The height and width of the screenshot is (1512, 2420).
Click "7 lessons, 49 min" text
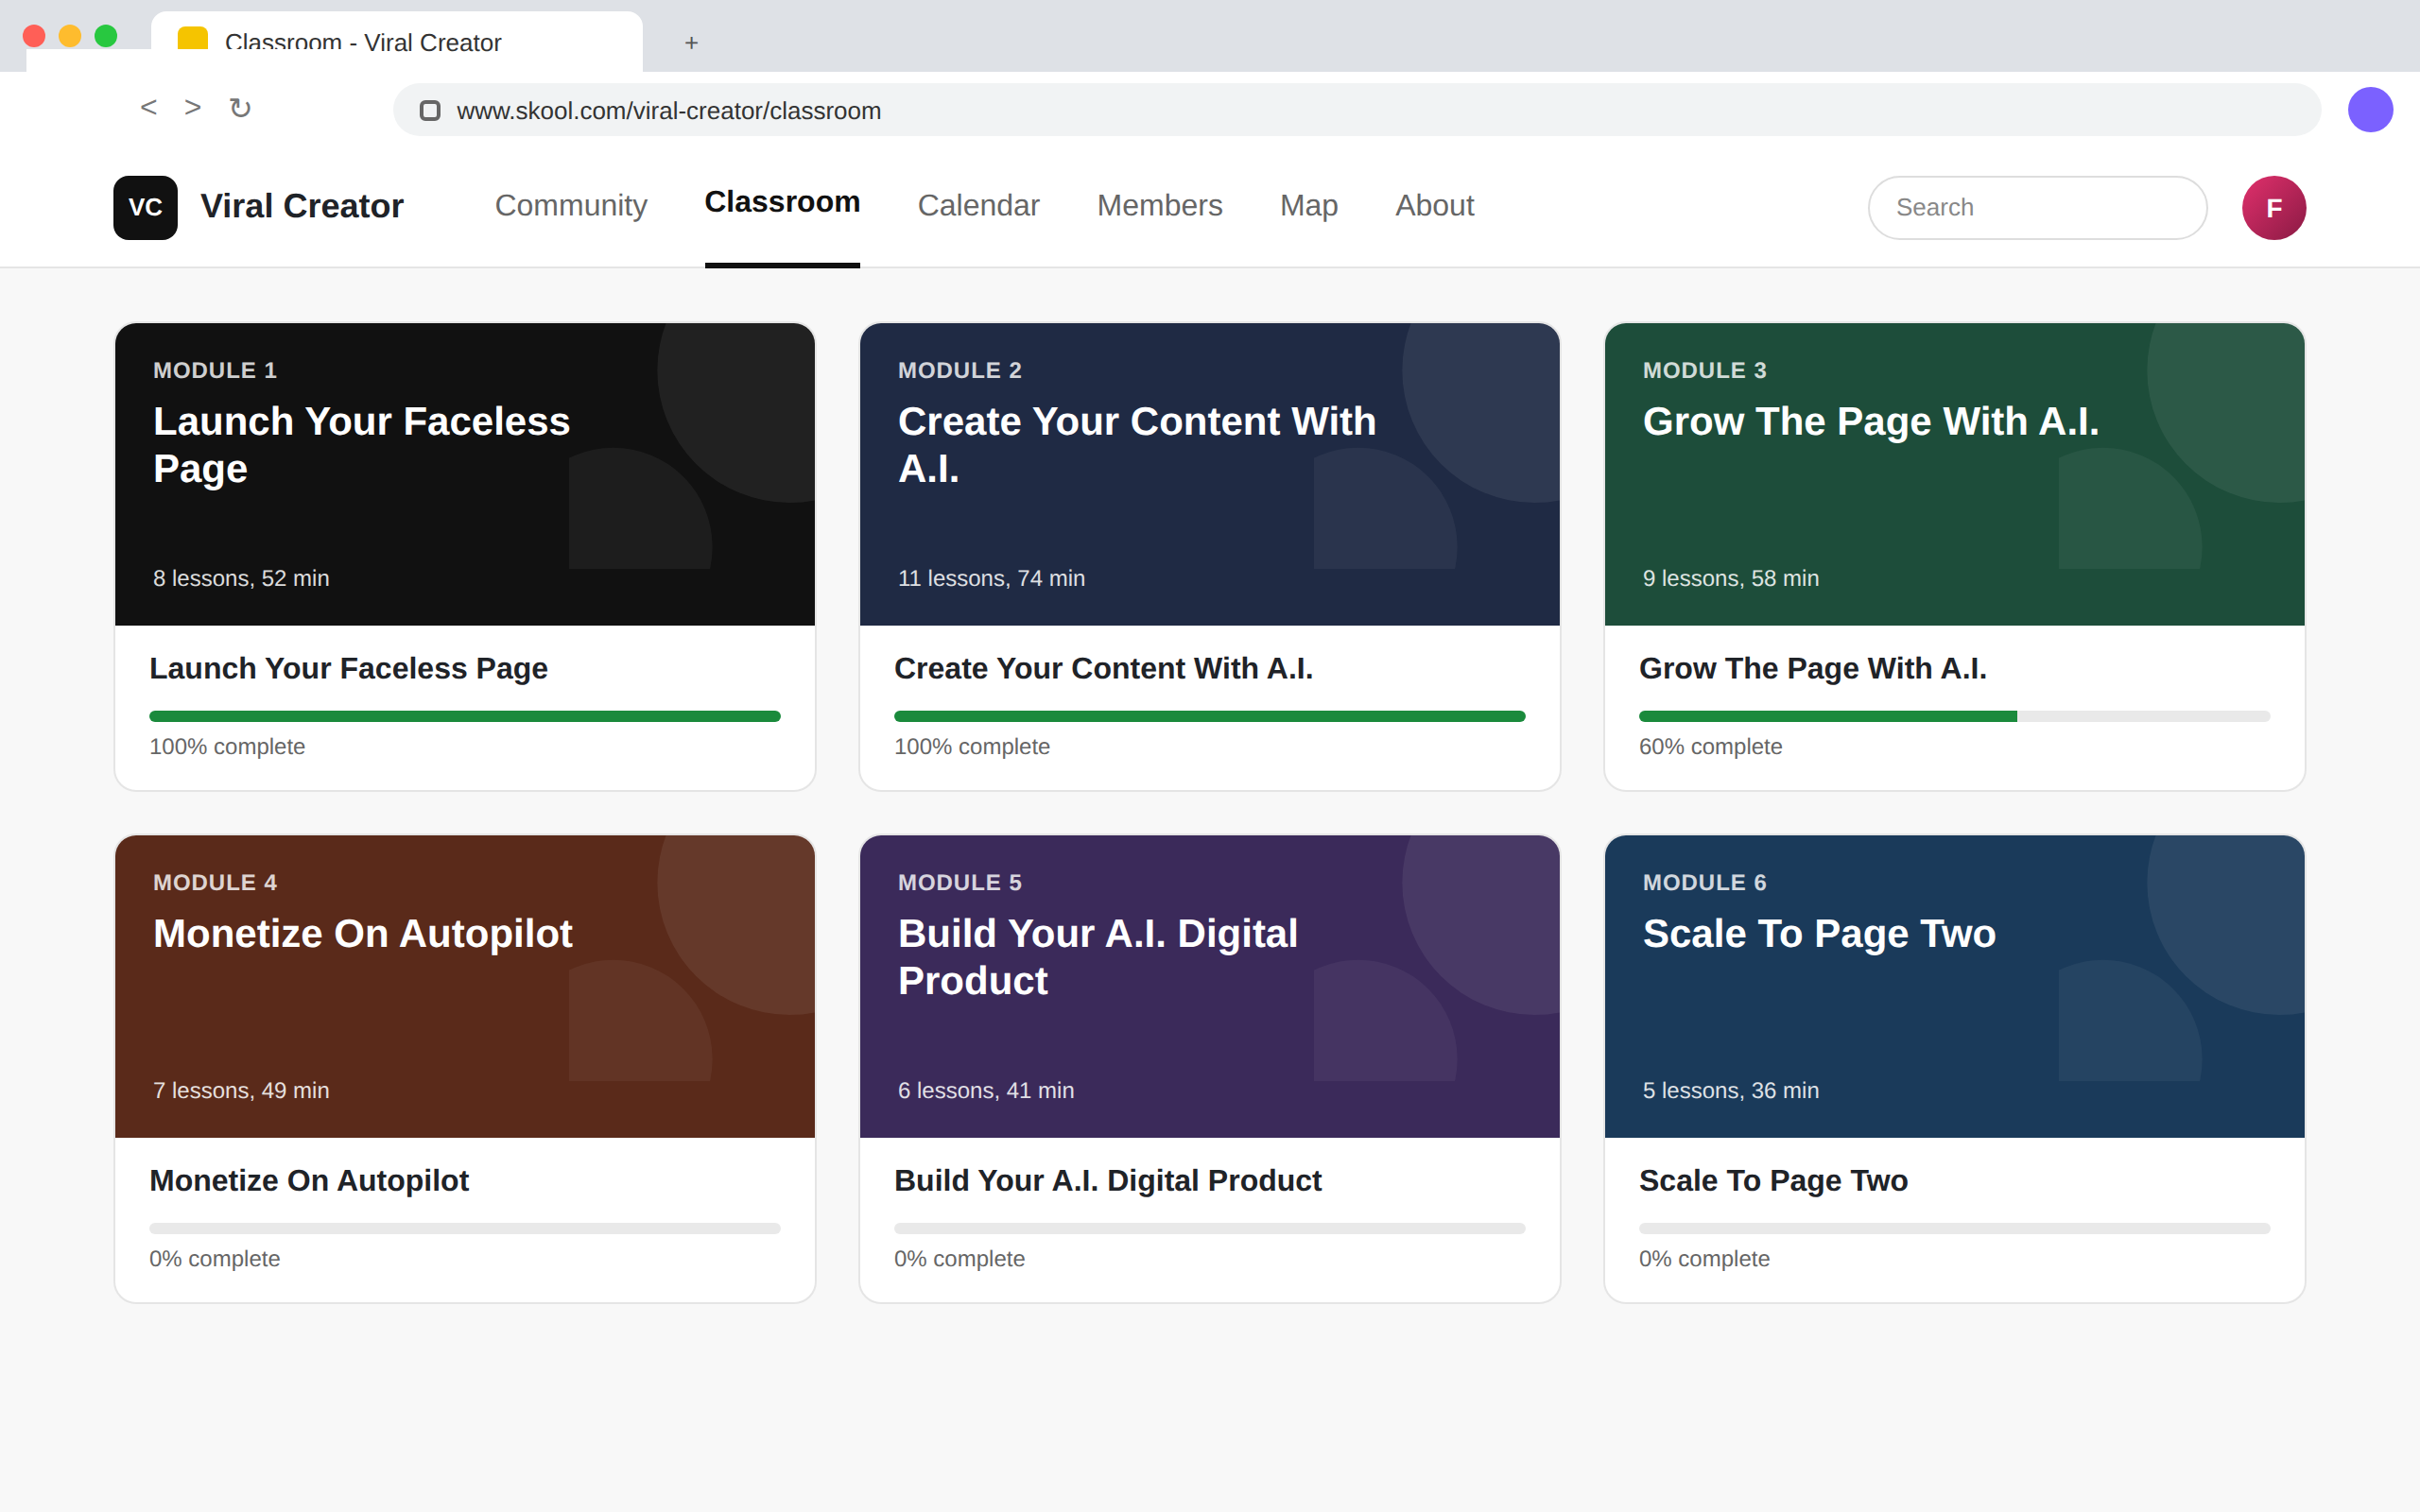(x=241, y=1090)
